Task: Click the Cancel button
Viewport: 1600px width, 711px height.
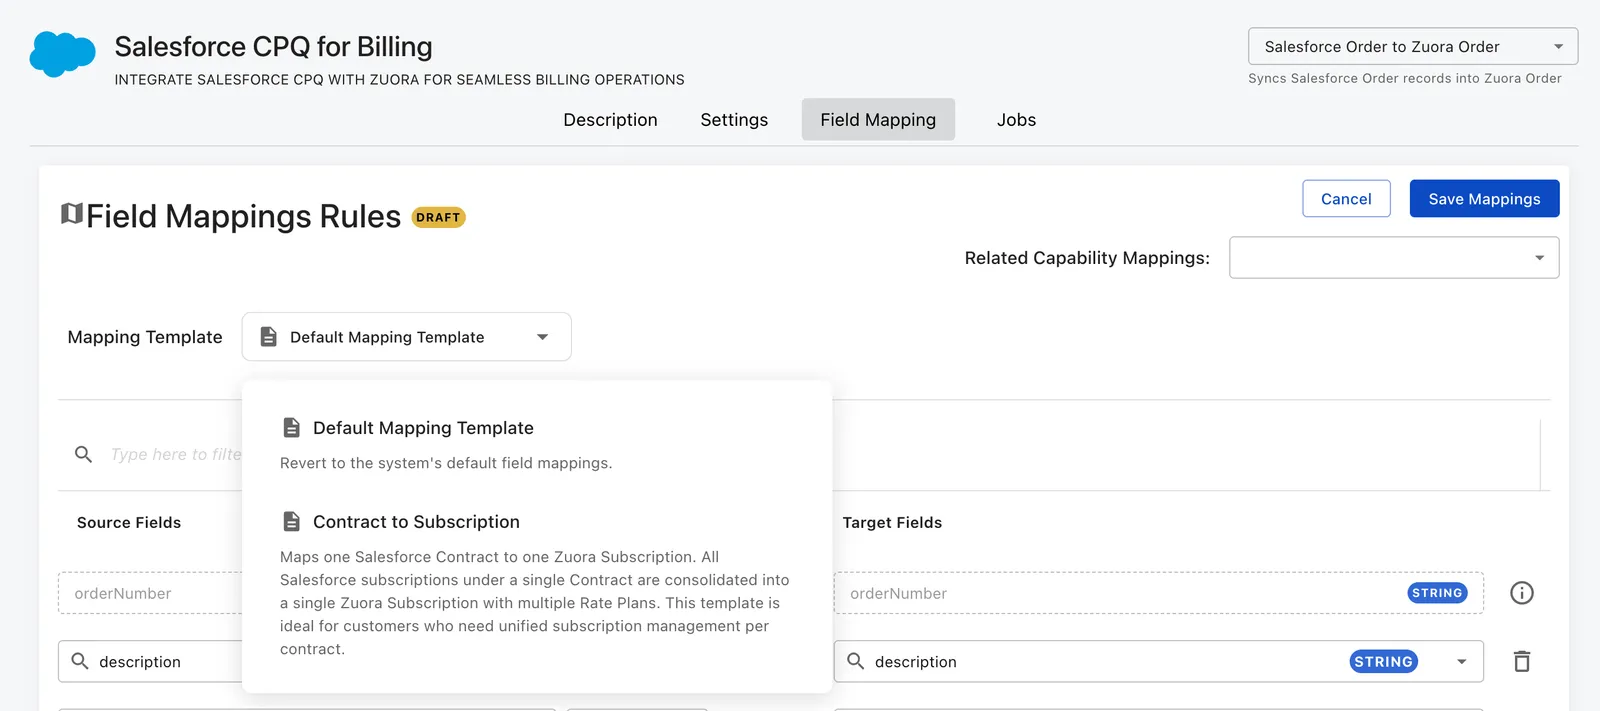Action: click(1346, 199)
